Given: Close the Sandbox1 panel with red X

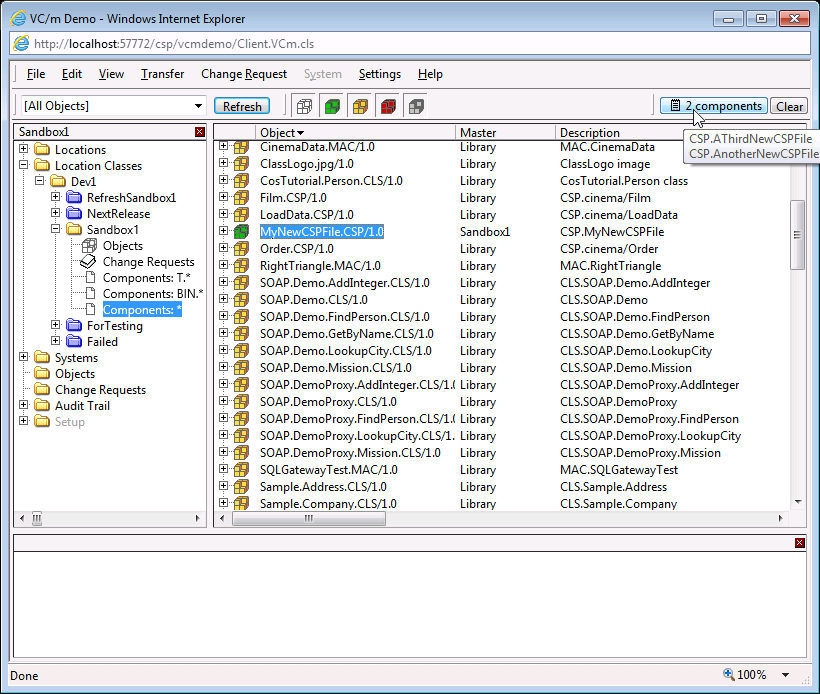Looking at the screenshot, I should tap(200, 132).
